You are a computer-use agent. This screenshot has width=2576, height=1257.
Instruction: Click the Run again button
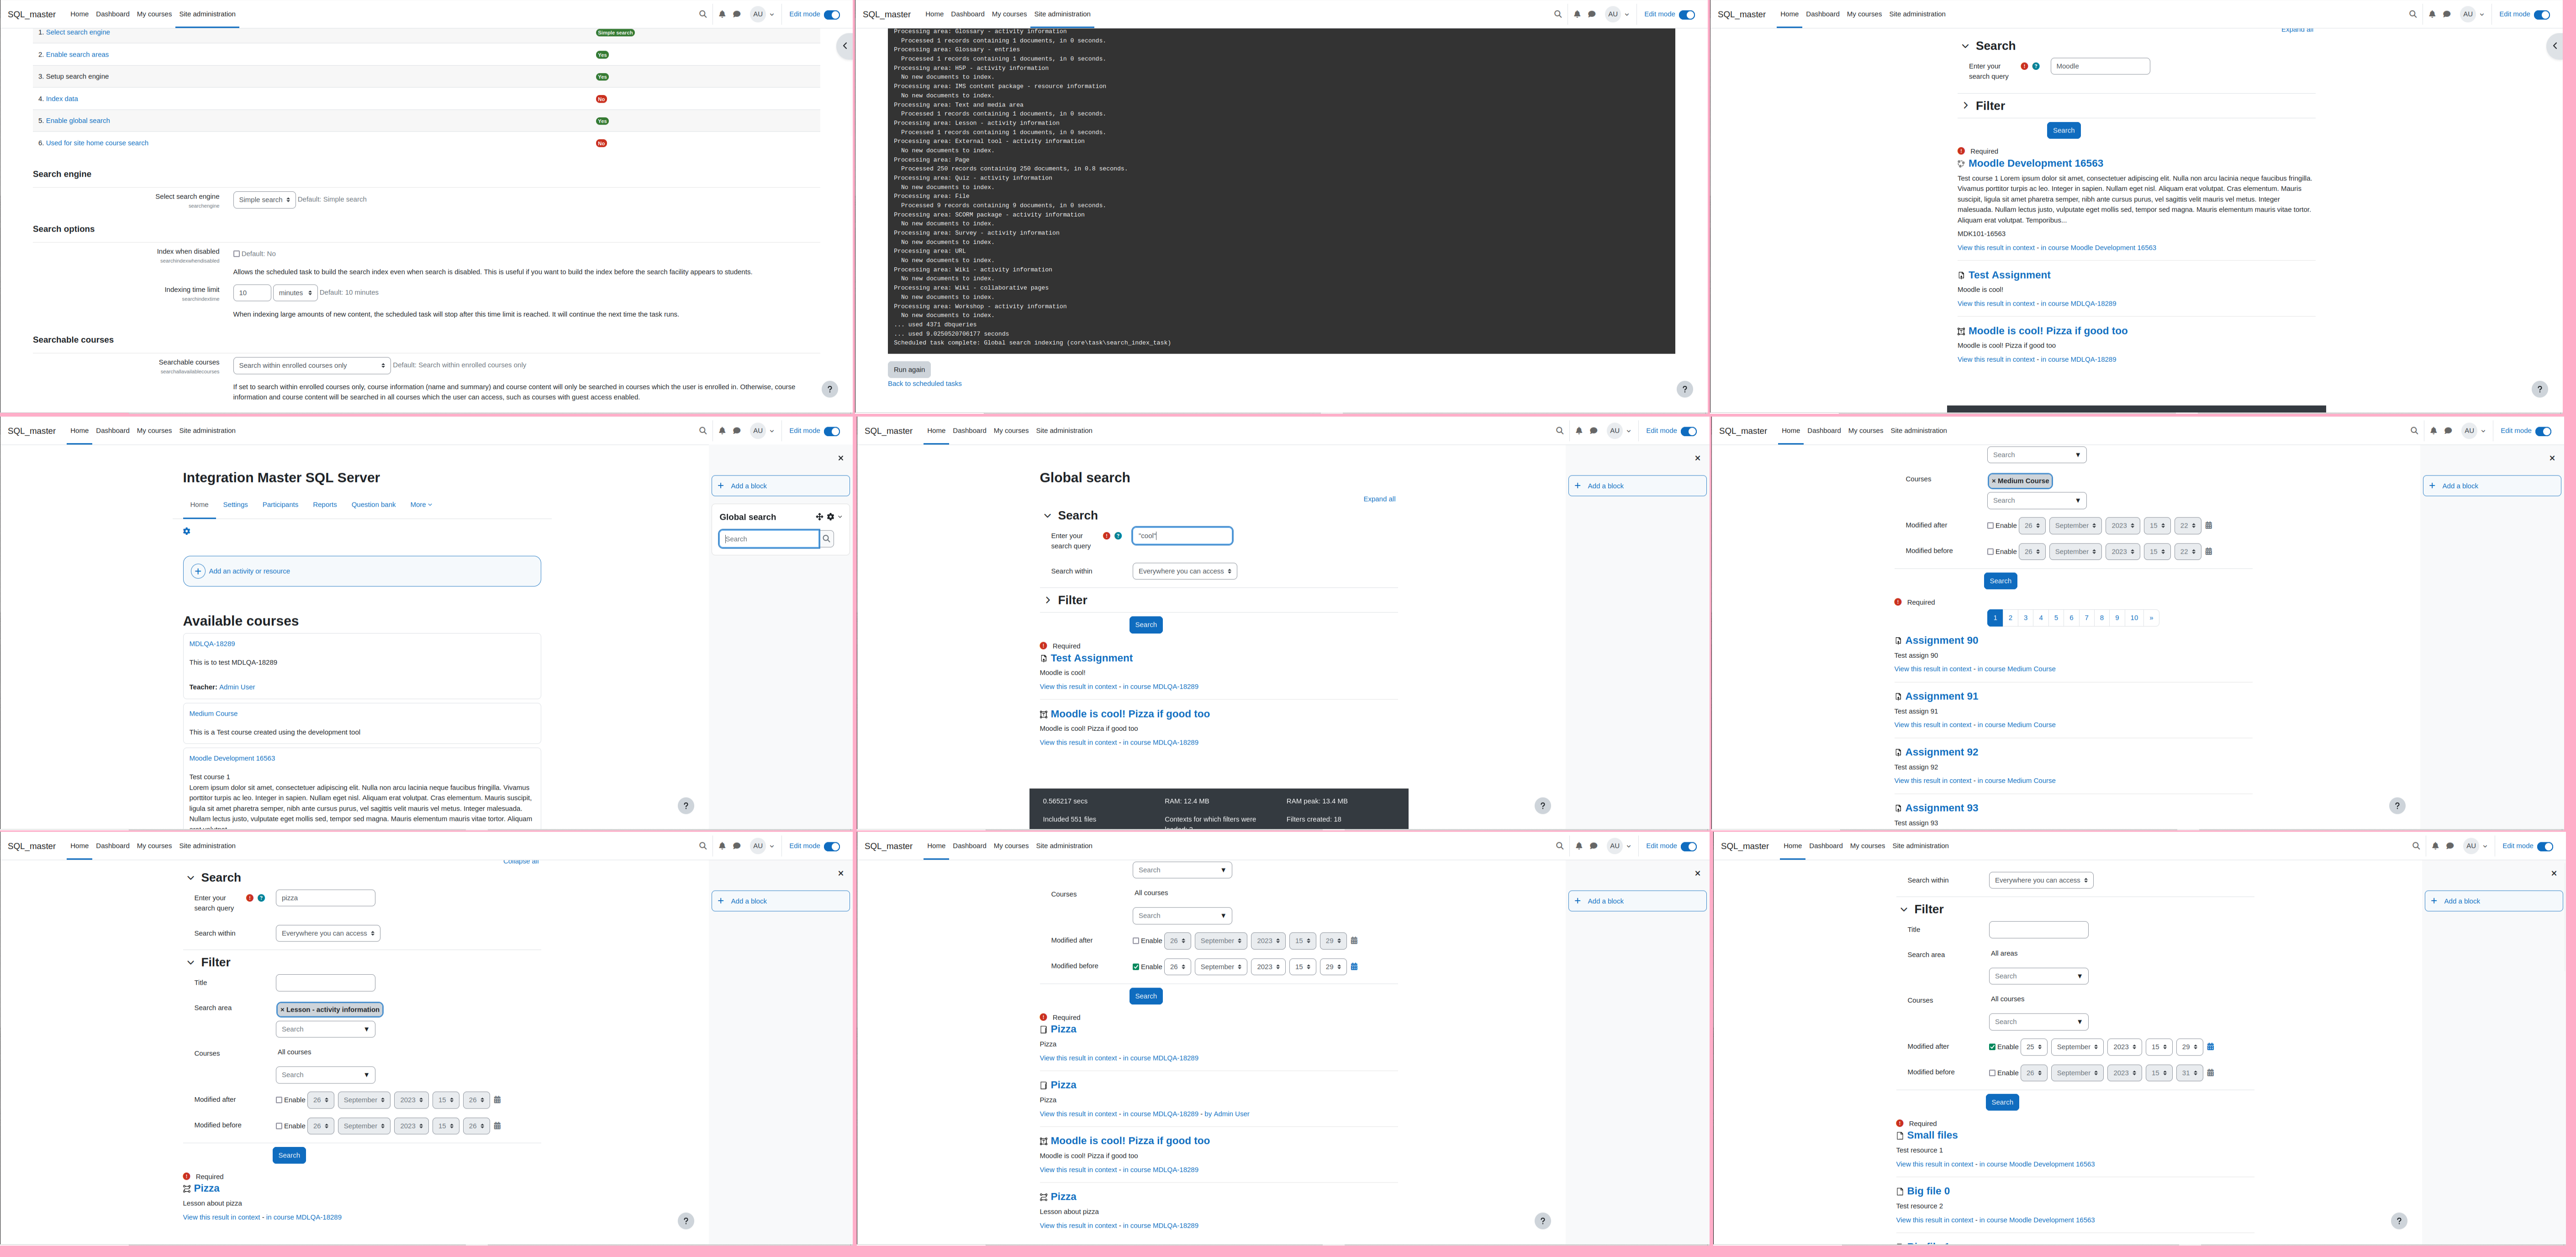point(909,370)
